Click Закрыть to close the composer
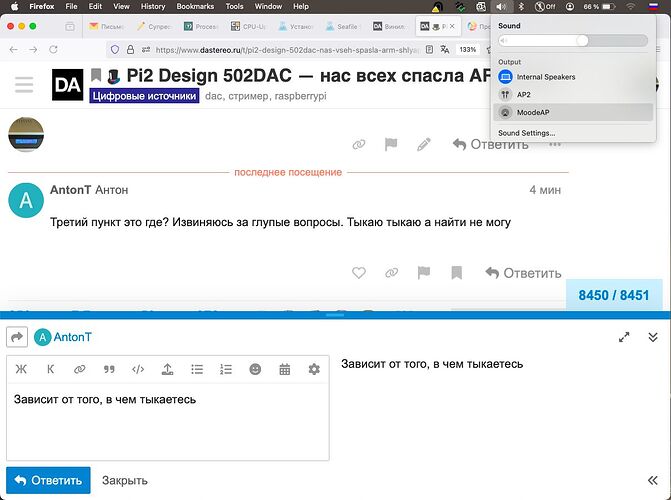 pos(125,480)
